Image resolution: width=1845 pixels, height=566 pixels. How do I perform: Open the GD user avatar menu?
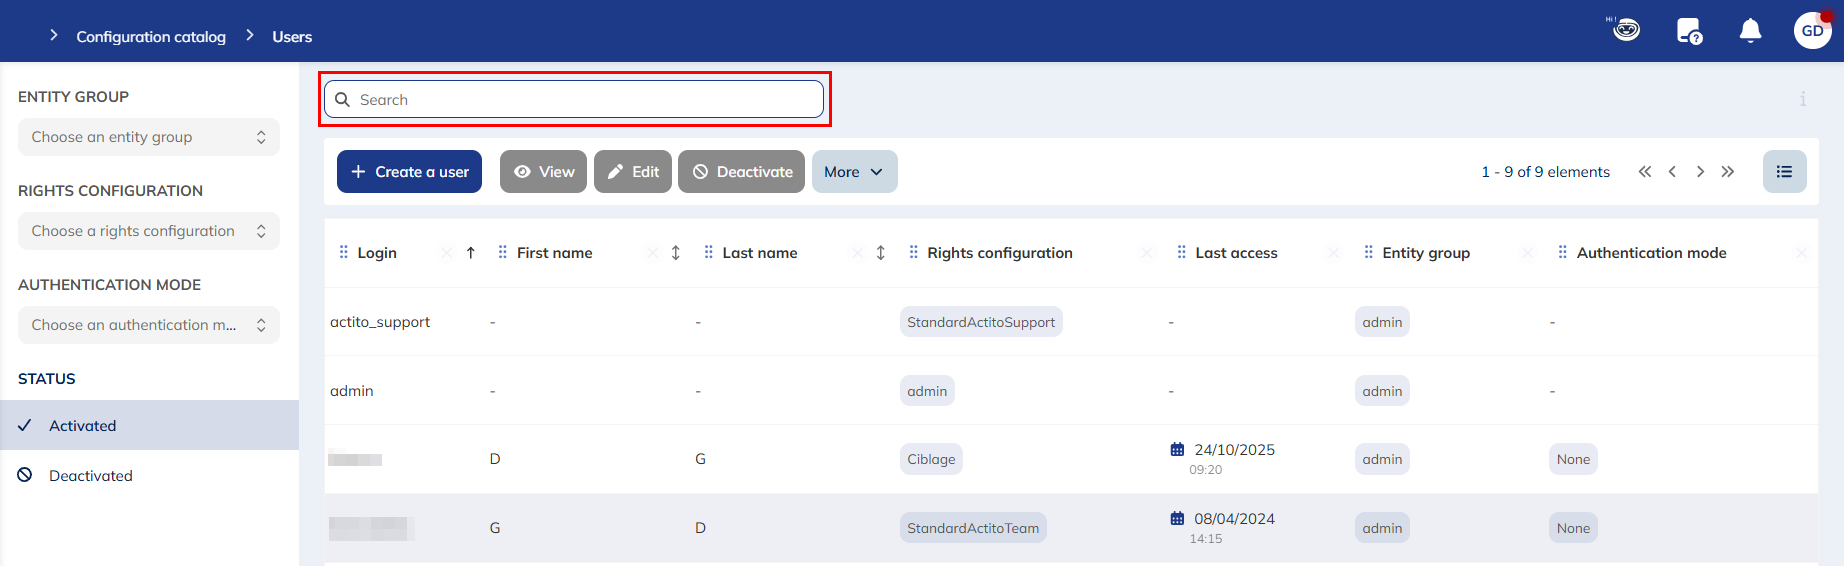pos(1812,31)
